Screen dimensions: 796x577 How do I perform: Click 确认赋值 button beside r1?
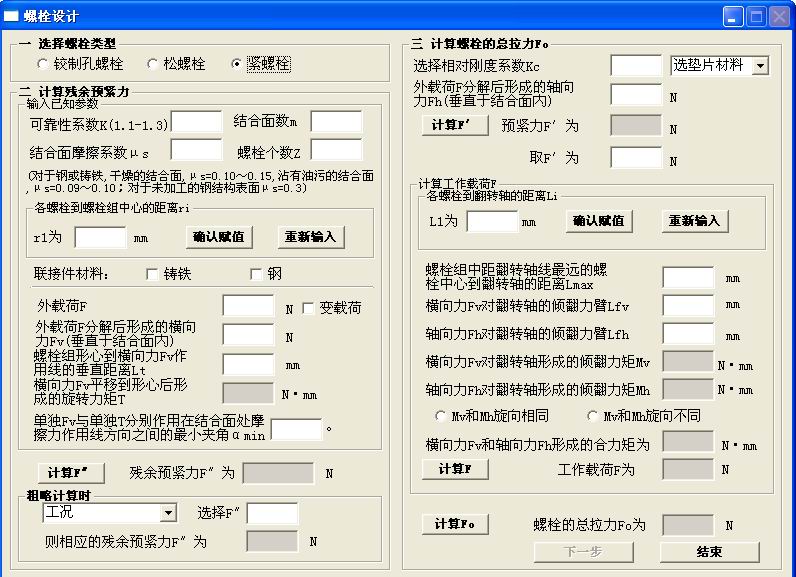tap(219, 237)
